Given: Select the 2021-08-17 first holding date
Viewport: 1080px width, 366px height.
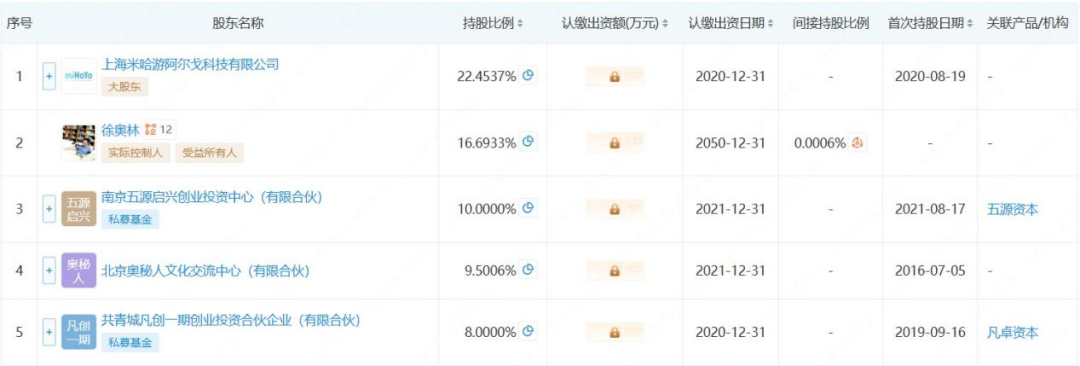Looking at the screenshot, I should pyautogui.click(x=930, y=209).
